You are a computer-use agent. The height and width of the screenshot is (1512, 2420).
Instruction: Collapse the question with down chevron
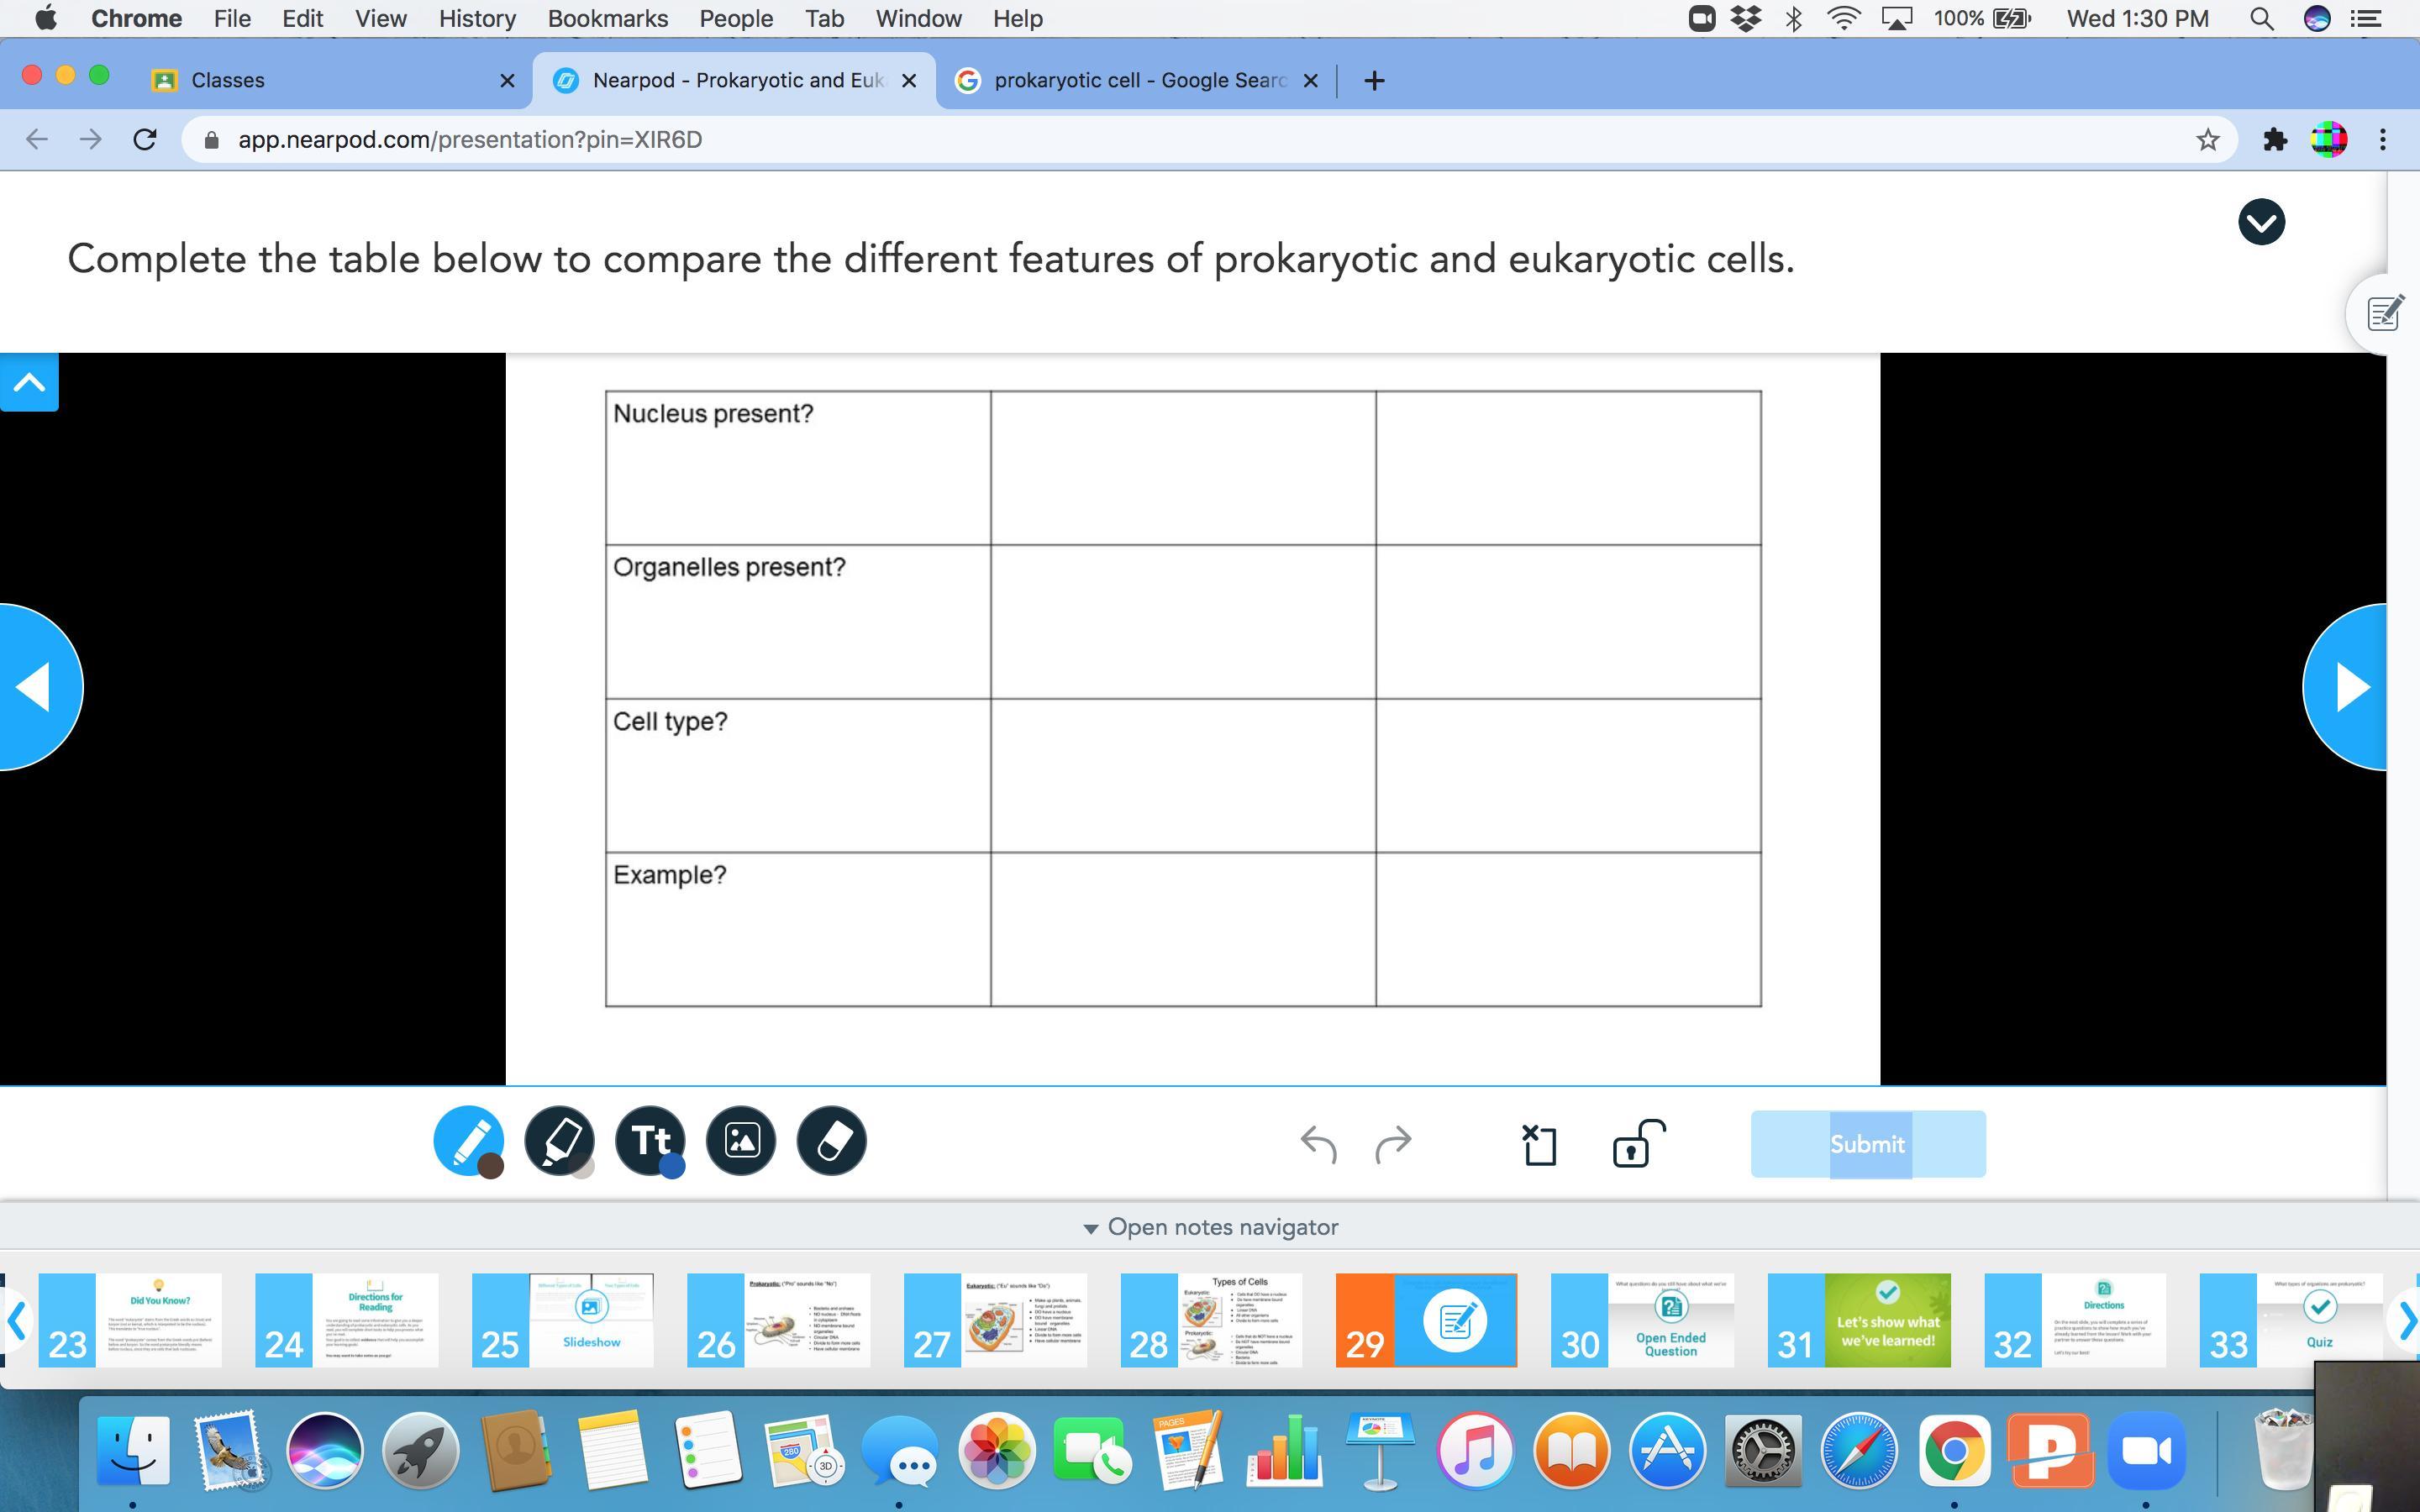tap(2260, 221)
